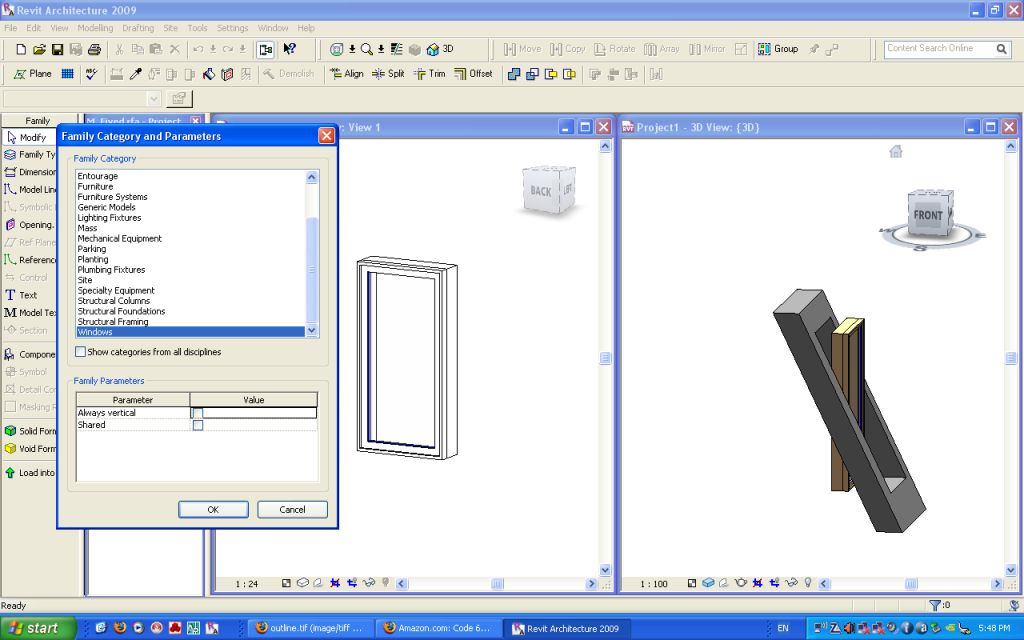
Task: Activate the Offset tool
Action: click(473, 74)
